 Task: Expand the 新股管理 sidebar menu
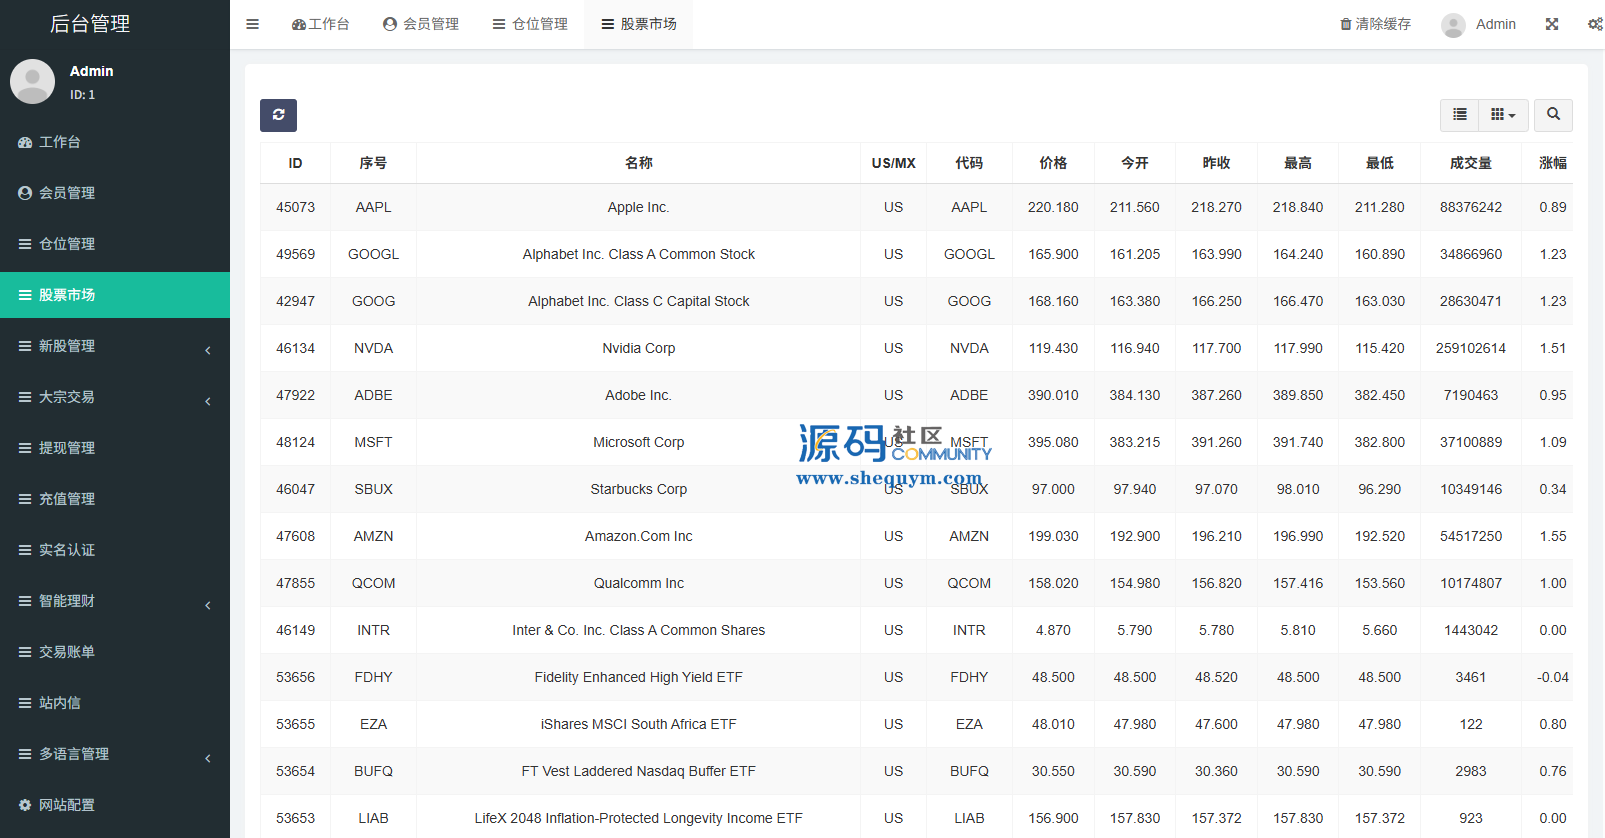(115, 346)
